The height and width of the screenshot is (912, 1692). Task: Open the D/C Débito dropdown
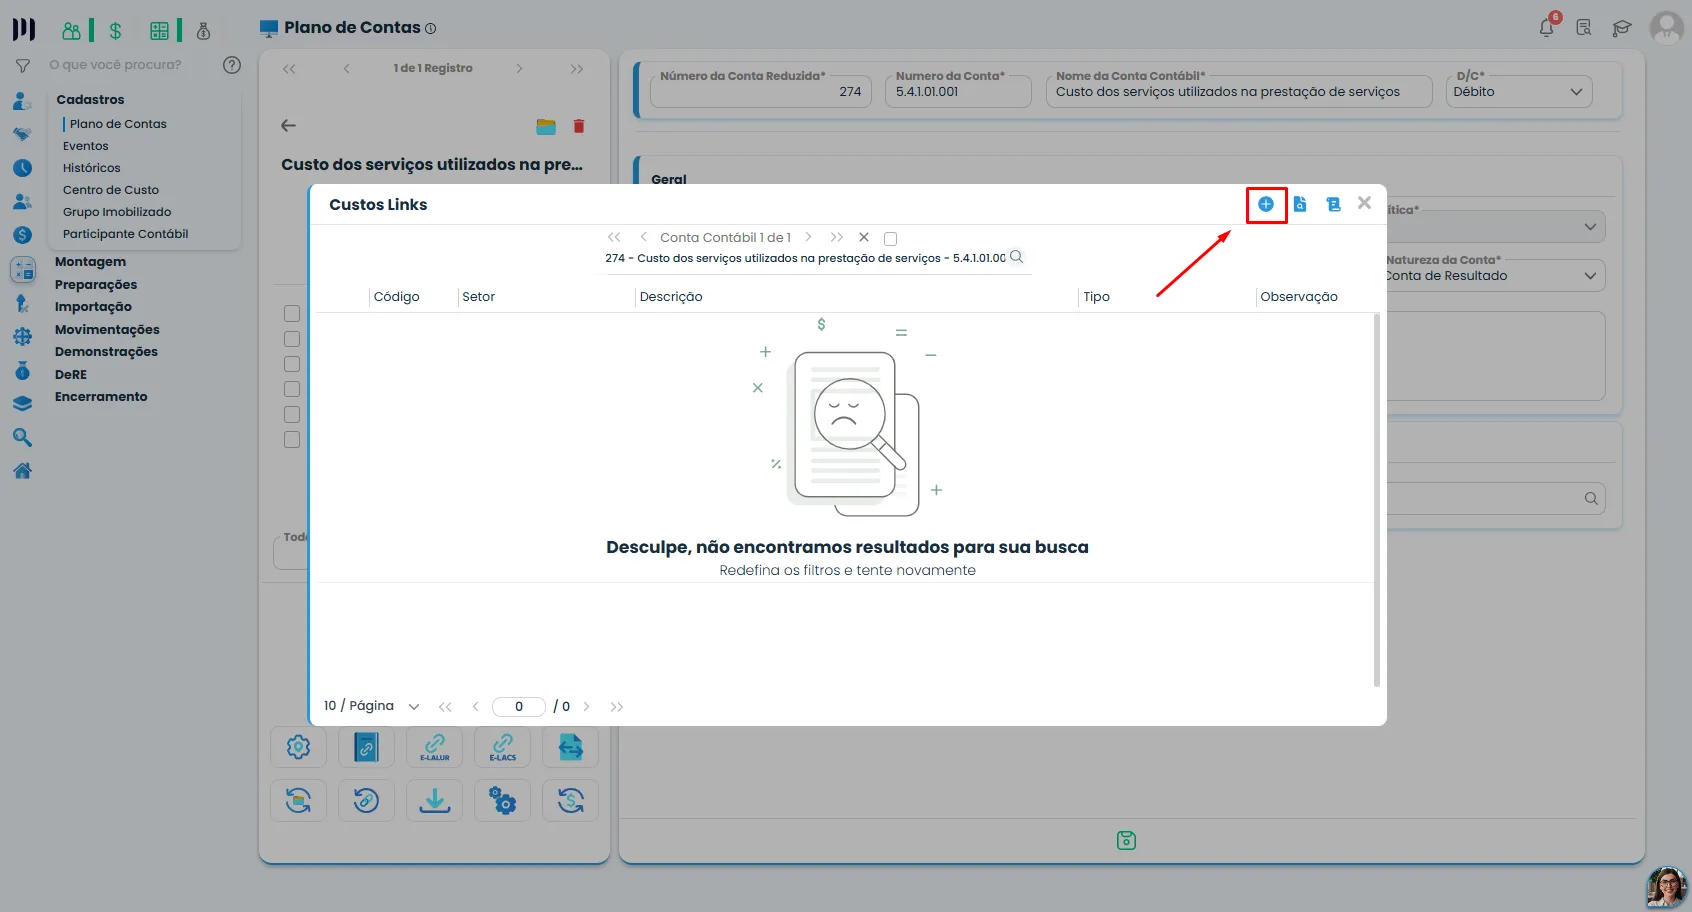[1519, 91]
